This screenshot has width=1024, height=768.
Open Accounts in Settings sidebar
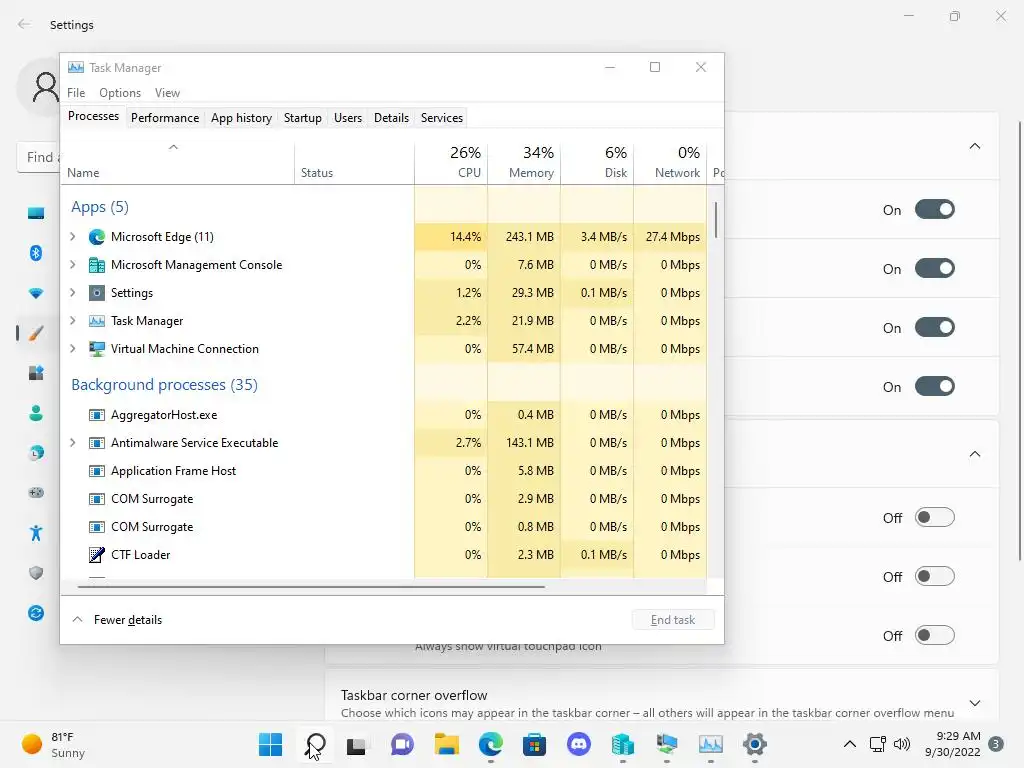(x=36, y=413)
